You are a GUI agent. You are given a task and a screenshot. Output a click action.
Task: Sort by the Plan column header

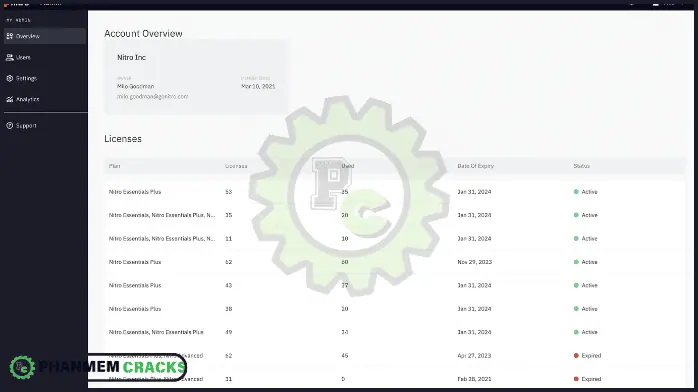[114, 166]
